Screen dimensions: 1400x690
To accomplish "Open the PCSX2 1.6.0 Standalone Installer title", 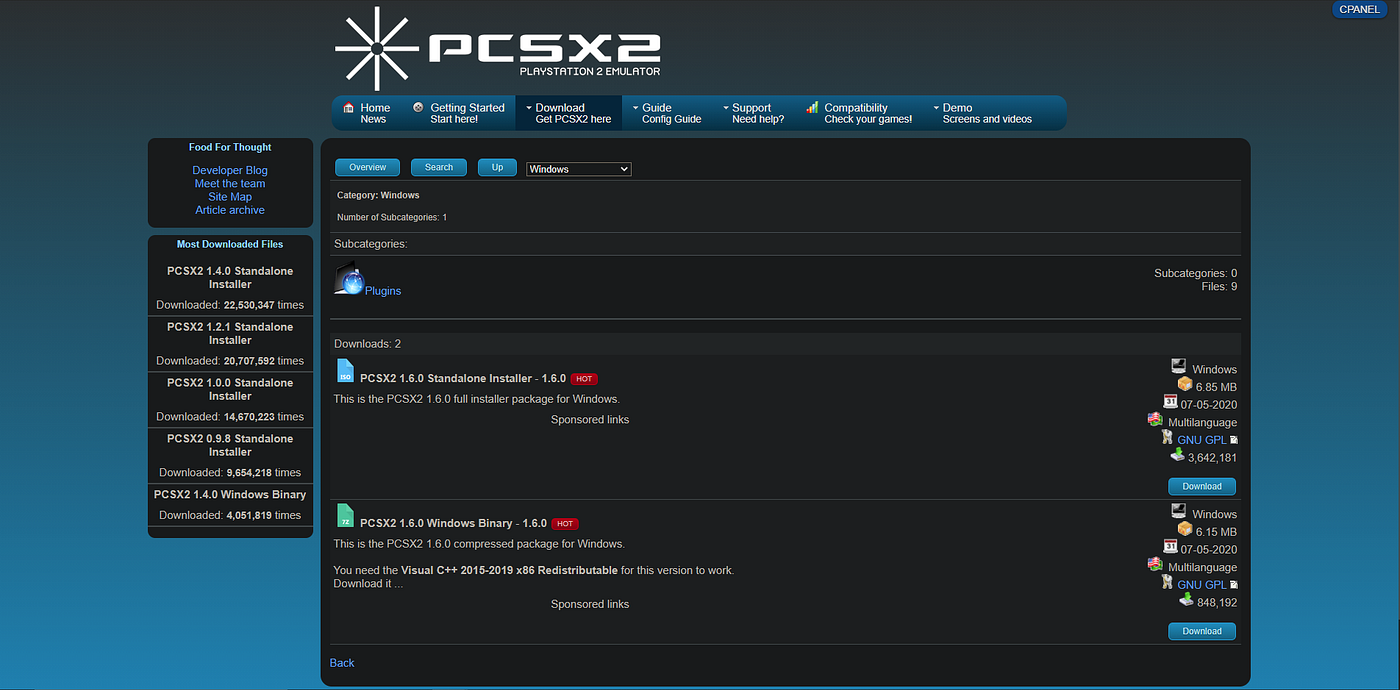I will coord(463,379).
